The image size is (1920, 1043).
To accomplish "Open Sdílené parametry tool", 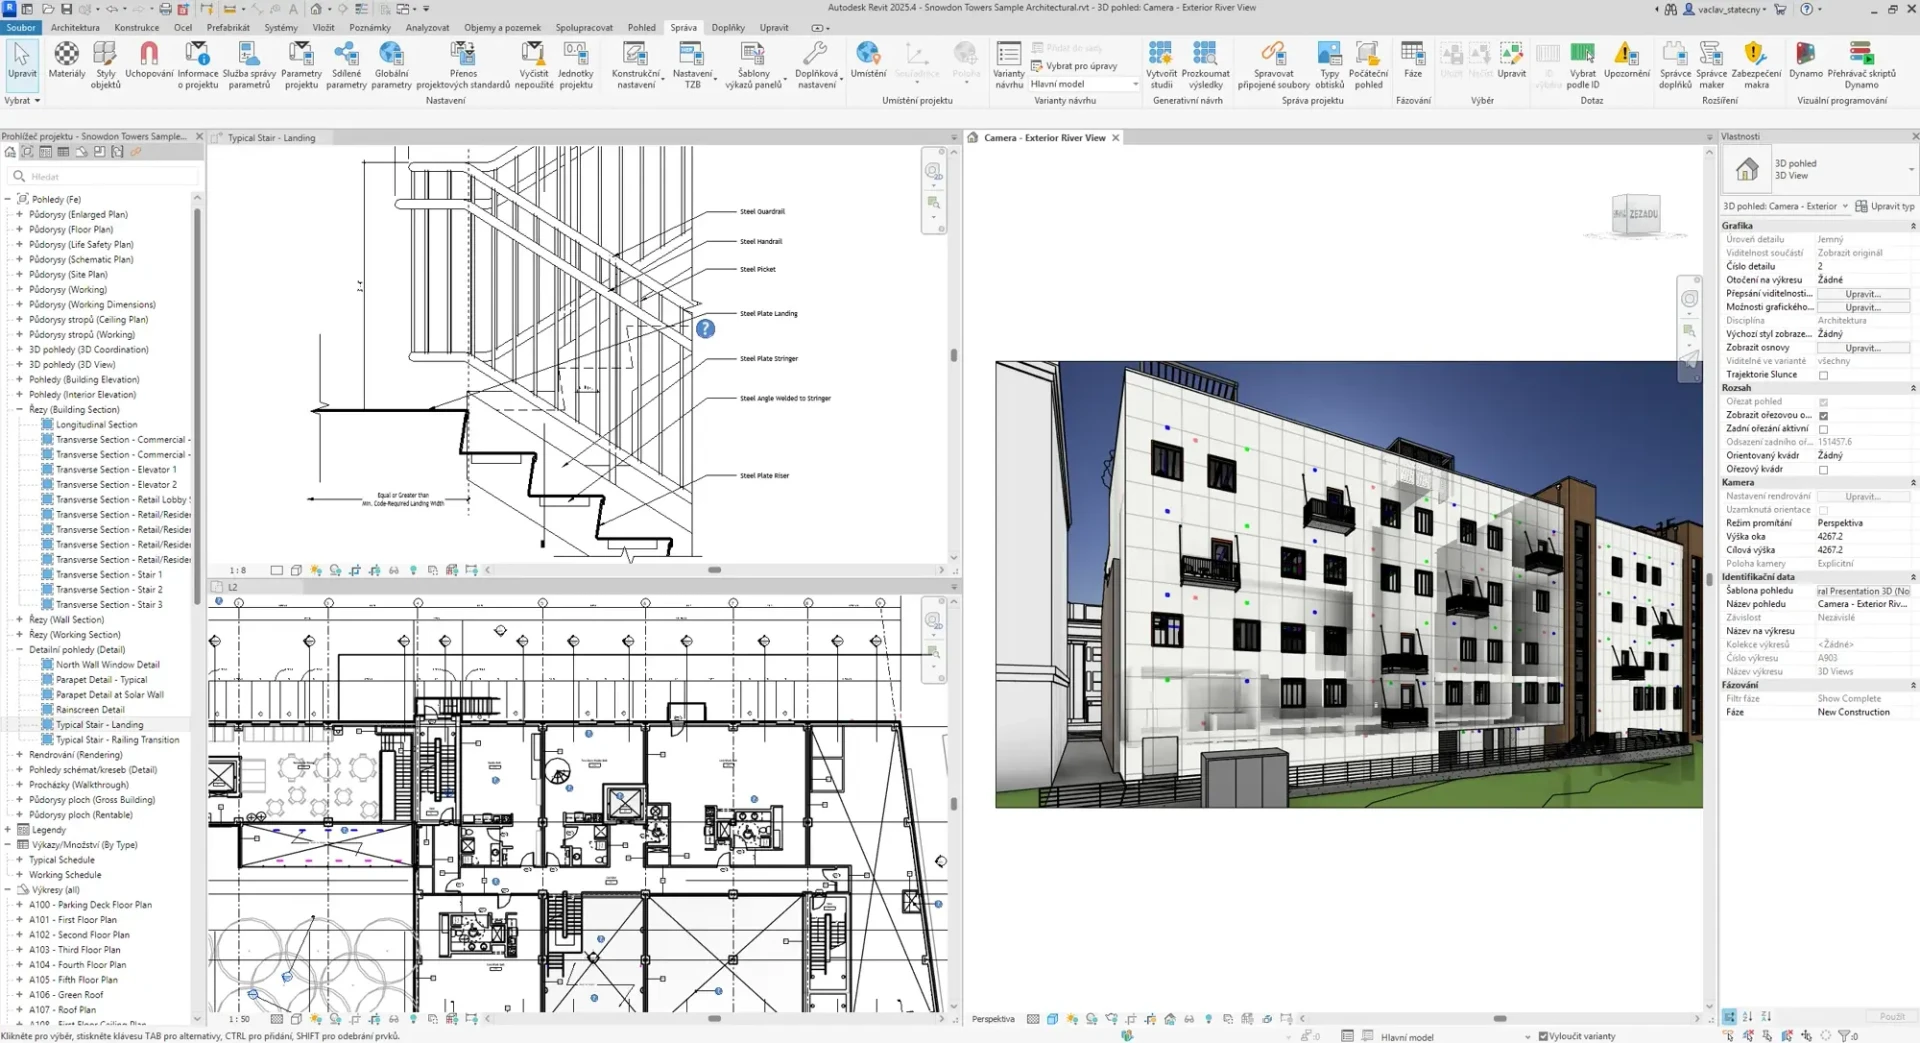I will point(346,65).
